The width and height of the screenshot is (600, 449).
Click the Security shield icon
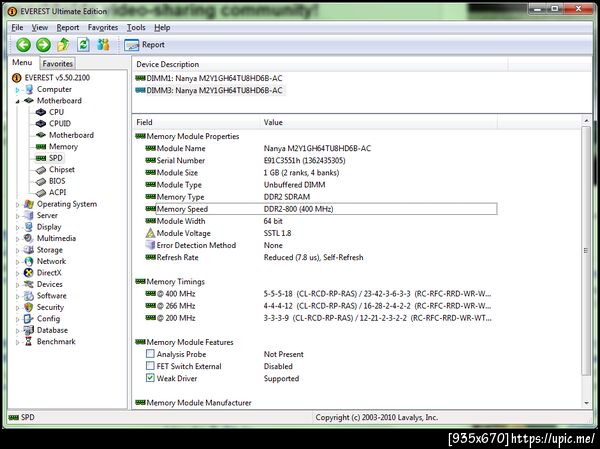(x=28, y=307)
